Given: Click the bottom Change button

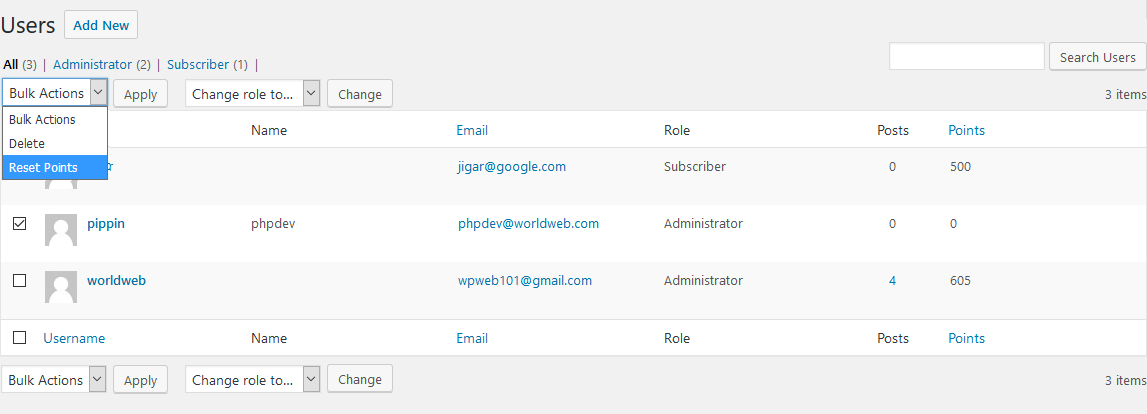Looking at the screenshot, I should [x=360, y=380].
